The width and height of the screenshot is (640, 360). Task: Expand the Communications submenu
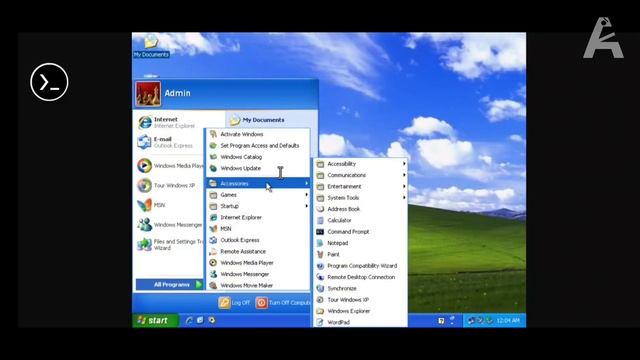coord(361,175)
